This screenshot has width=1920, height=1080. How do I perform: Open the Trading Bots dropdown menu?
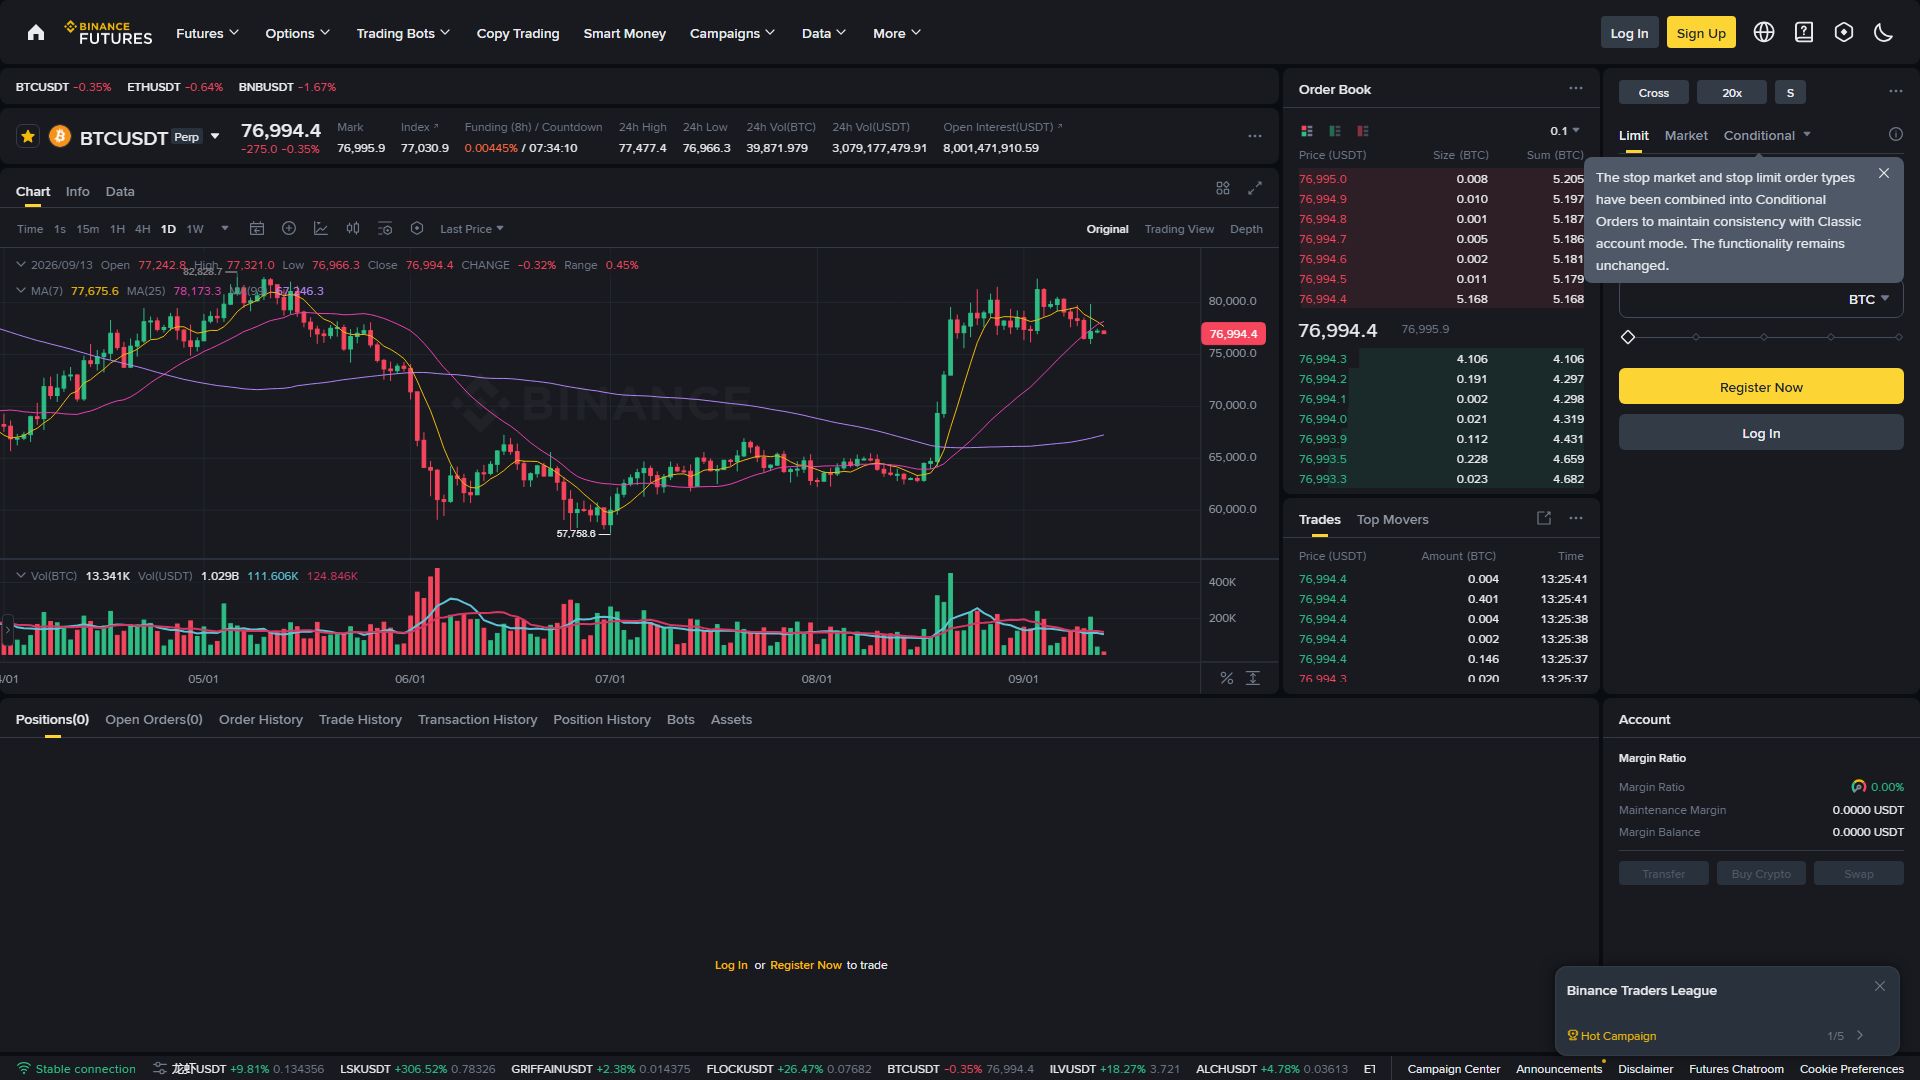(403, 33)
